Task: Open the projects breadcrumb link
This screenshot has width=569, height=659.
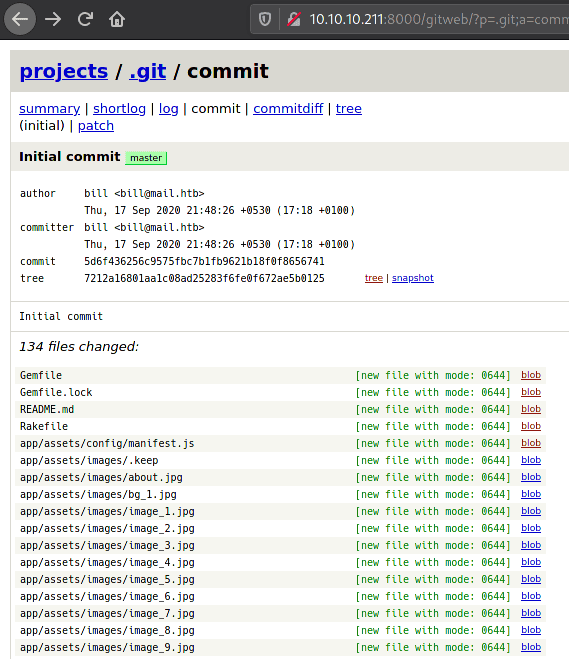Action: coord(63,71)
